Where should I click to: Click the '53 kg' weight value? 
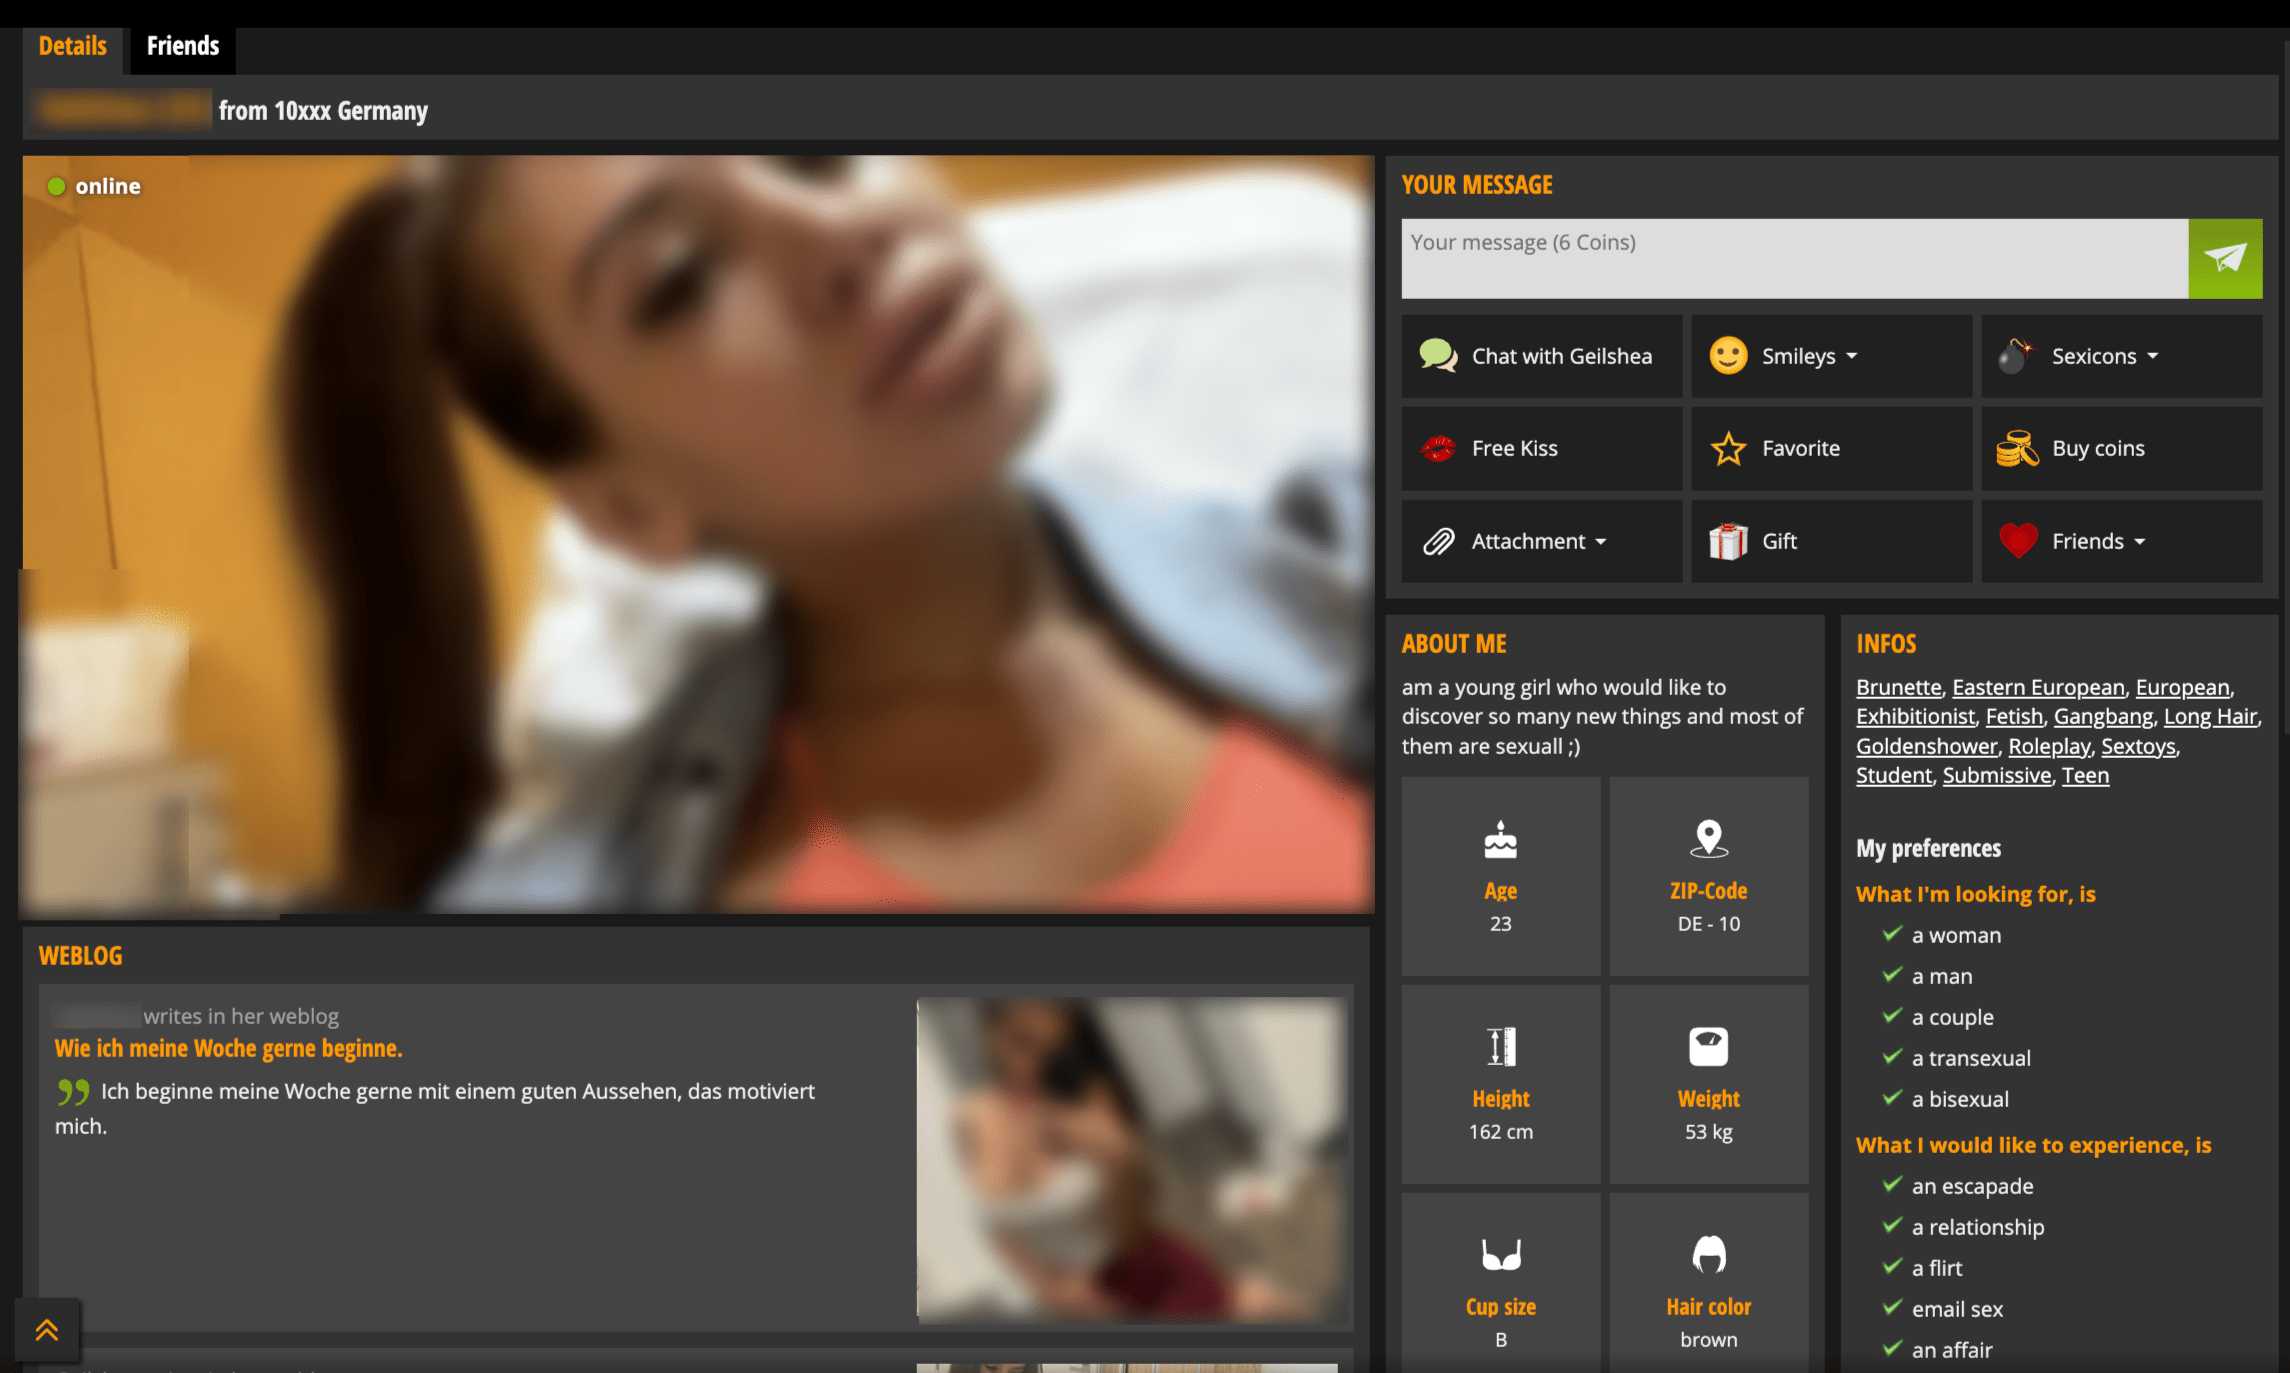pyautogui.click(x=1708, y=1131)
